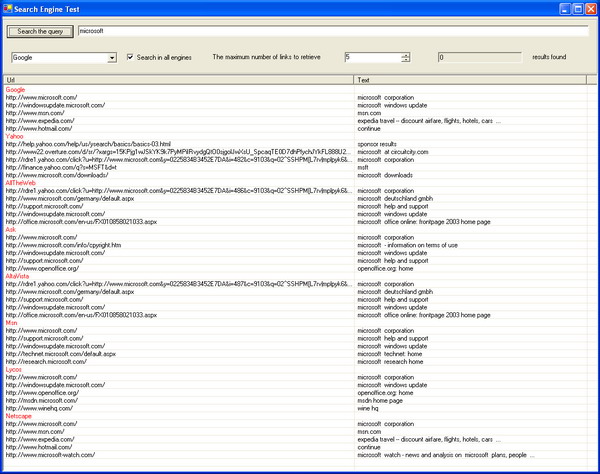Click the 'wine hq' text cell

pyautogui.click(x=368, y=408)
